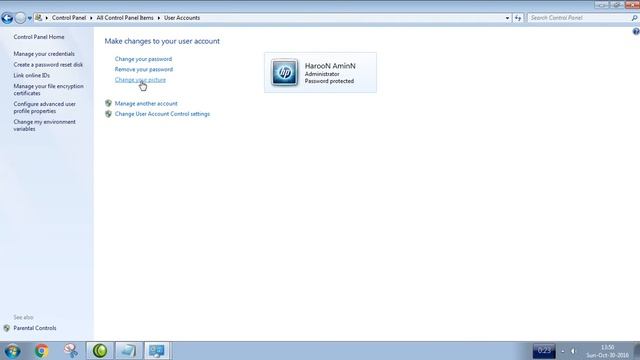Click the Control Panel icon in address bar
The width and height of the screenshot is (640, 360).
coord(38,18)
